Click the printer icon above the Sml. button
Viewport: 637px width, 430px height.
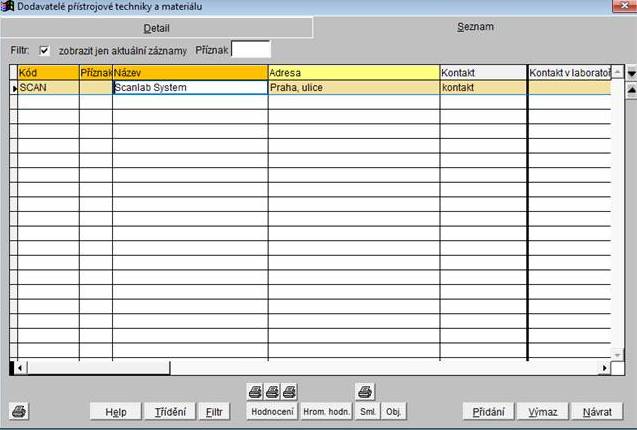point(365,391)
